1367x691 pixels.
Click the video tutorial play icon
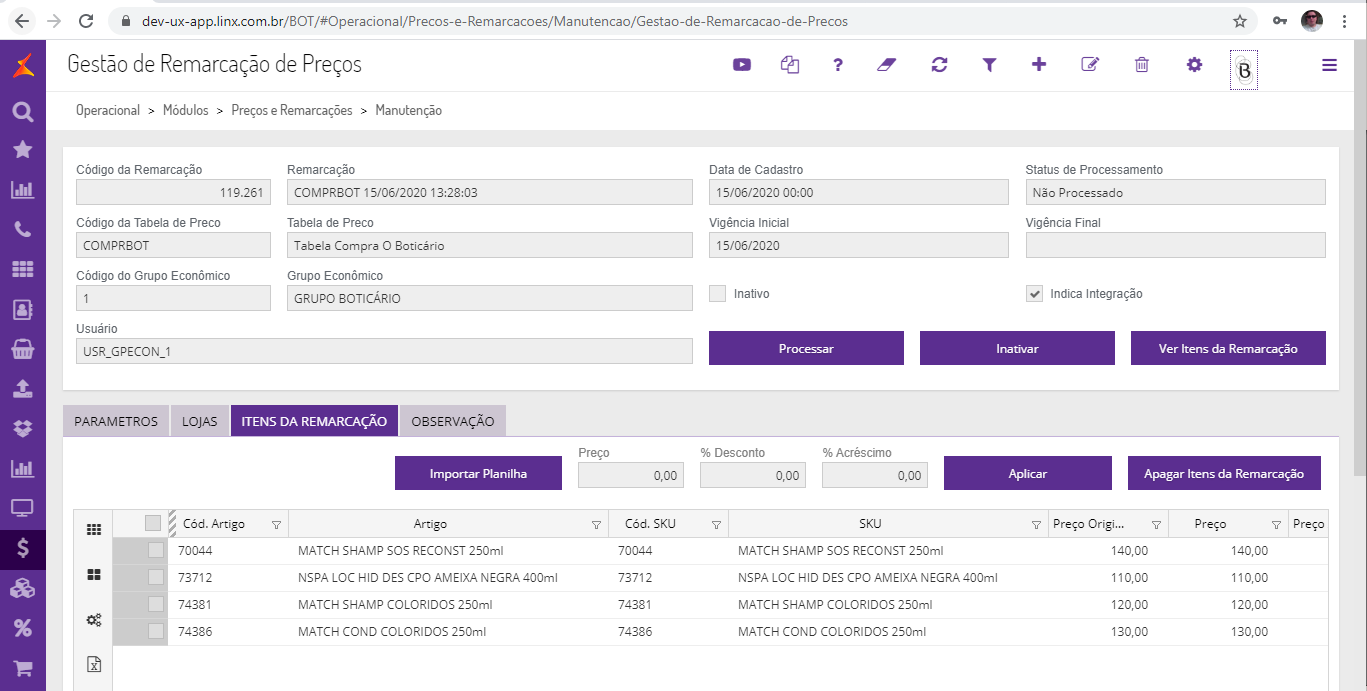(741, 65)
